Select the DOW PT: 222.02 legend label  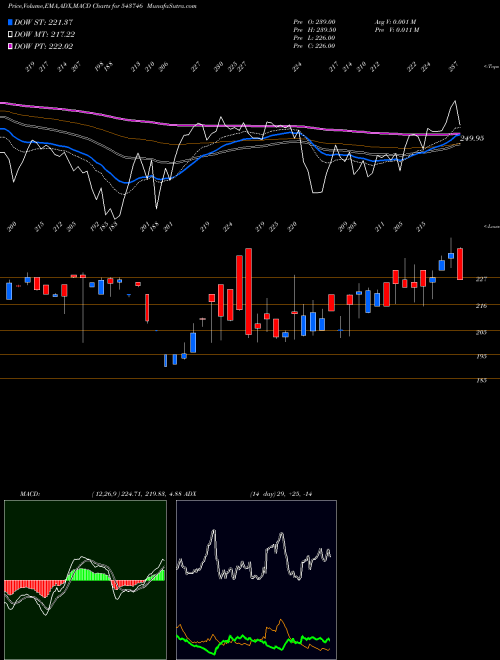[x=44, y=46]
